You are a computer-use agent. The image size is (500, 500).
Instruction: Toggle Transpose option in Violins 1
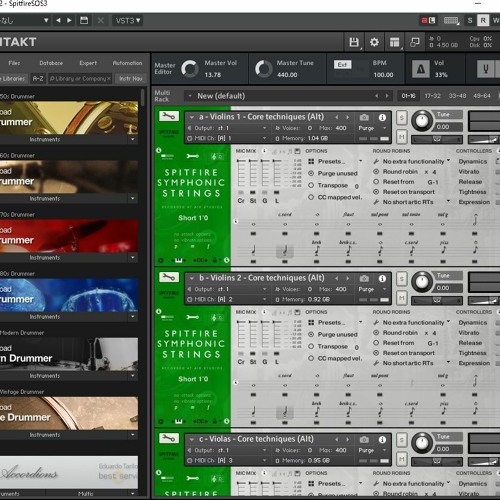pyautogui.click(x=311, y=185)
